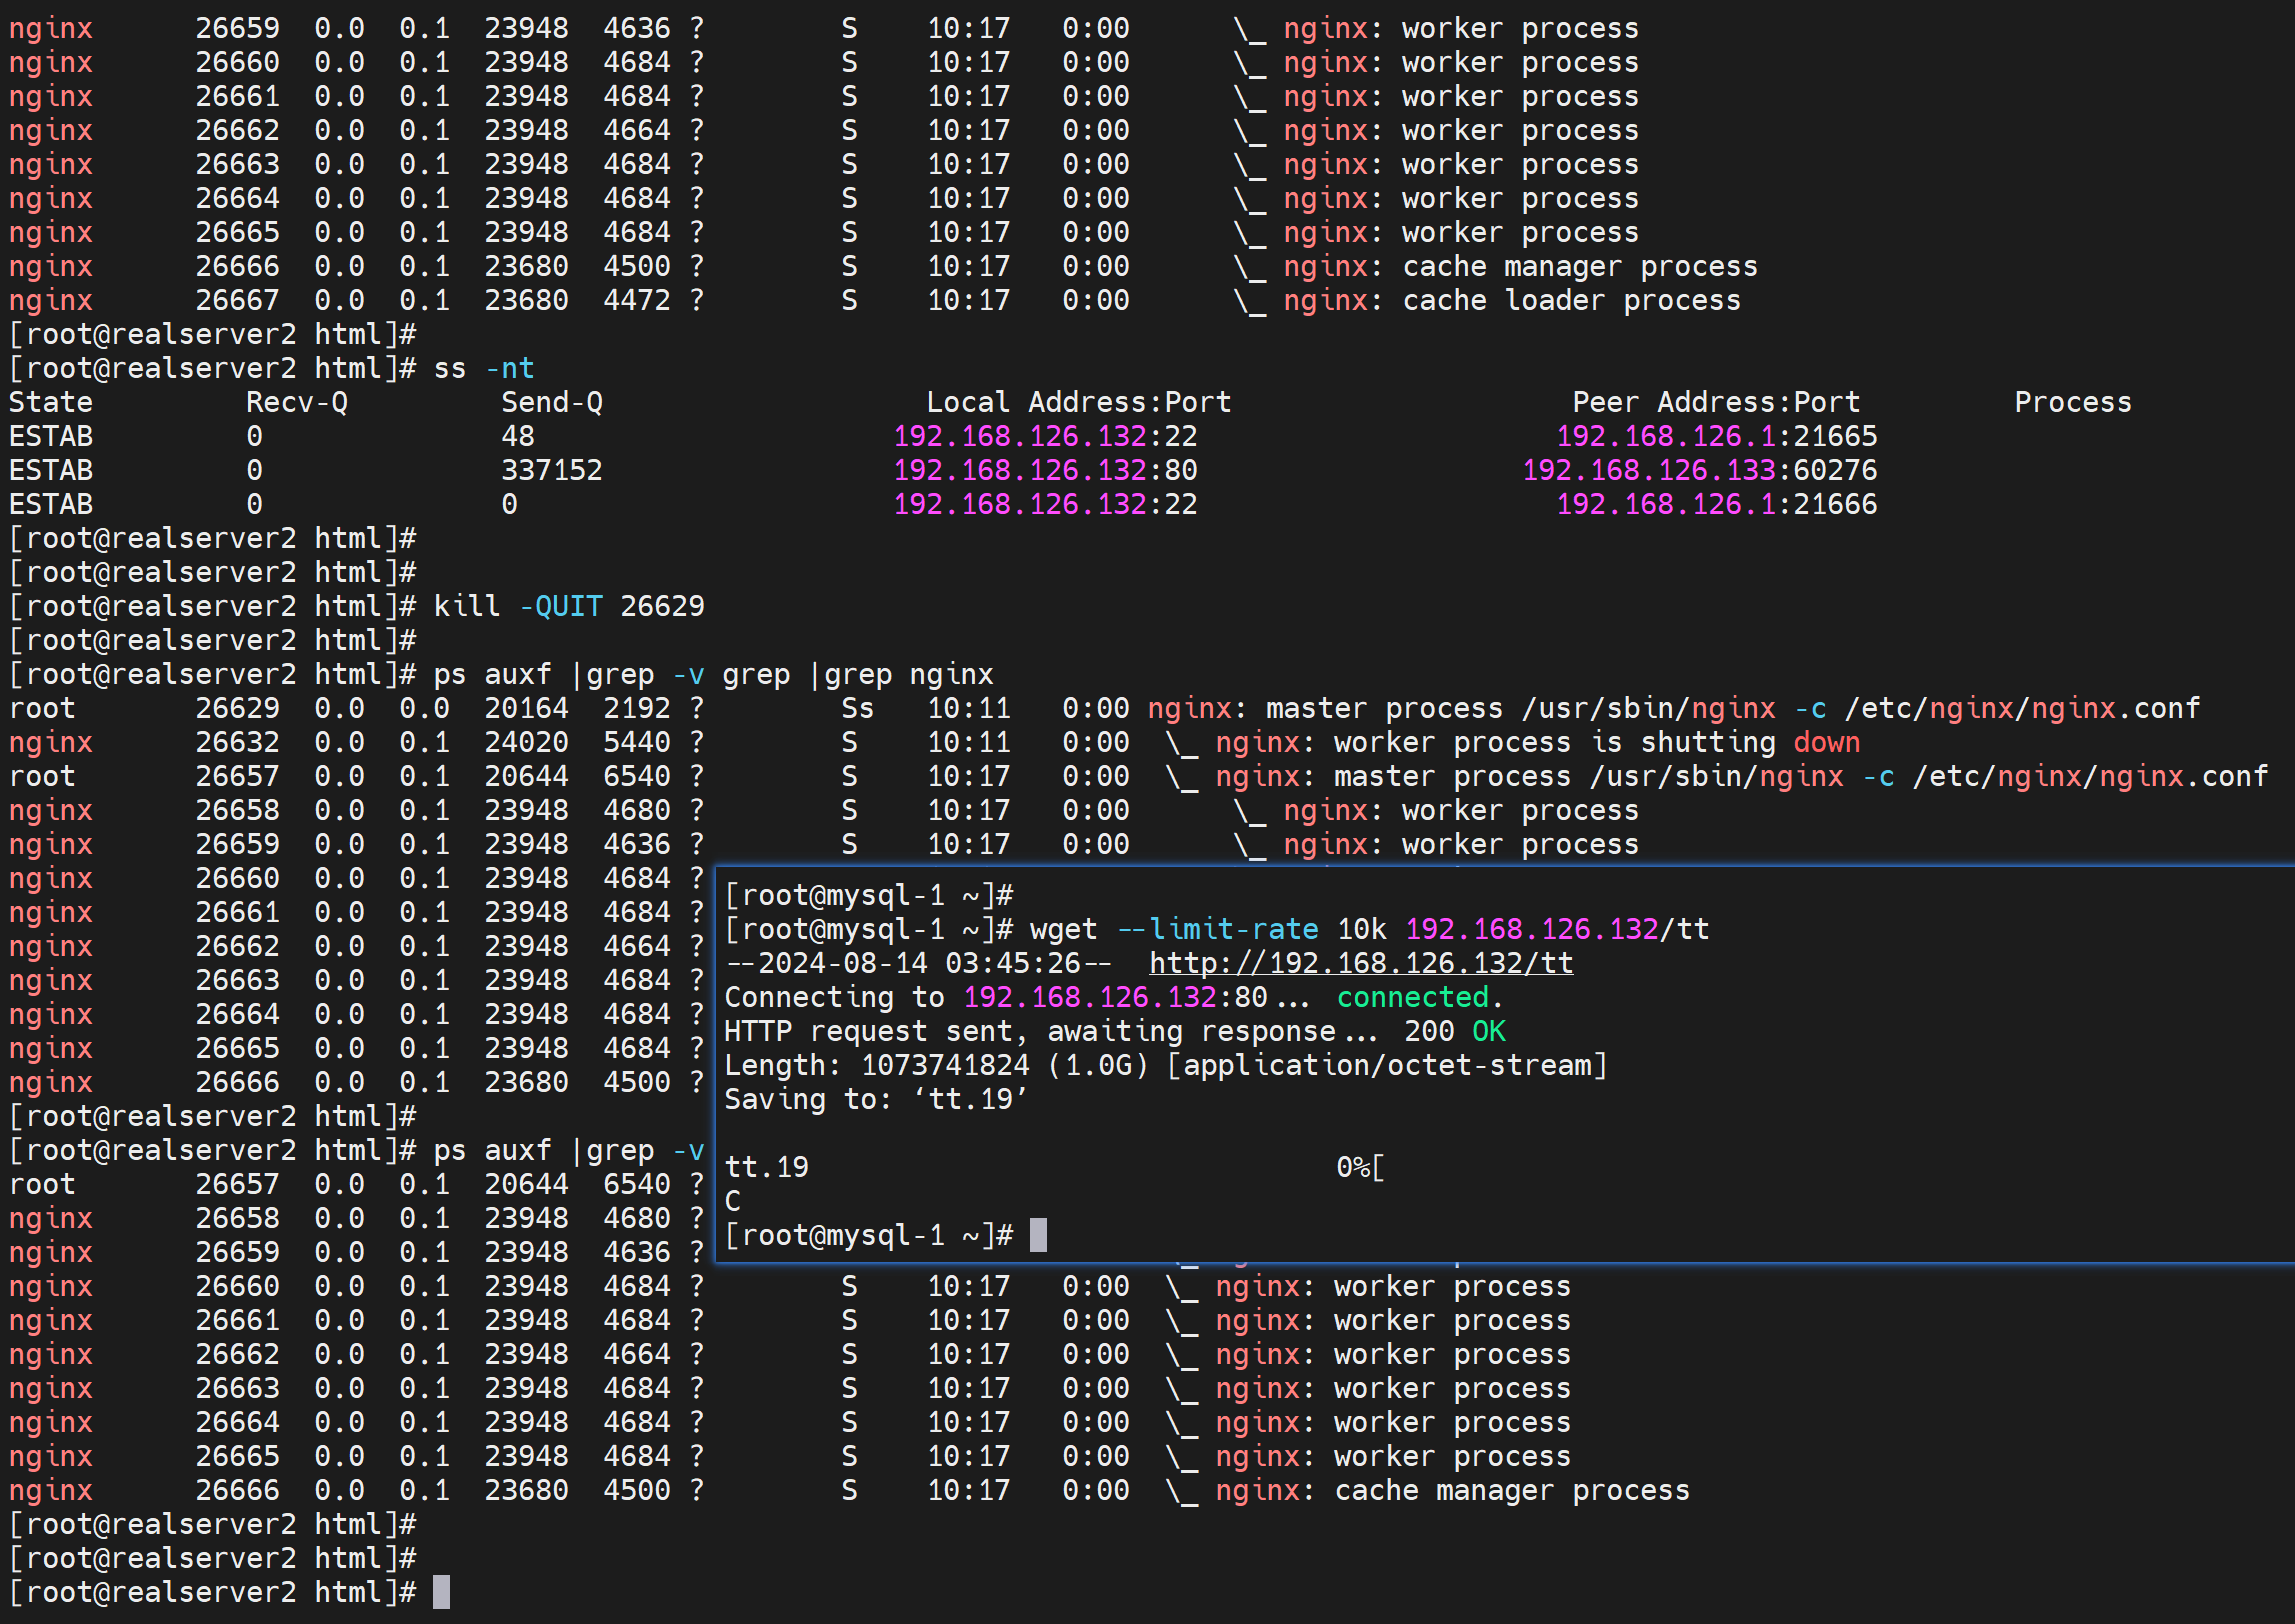Click peer address 192.168.126.133:60276

[x=1699, y=470]
